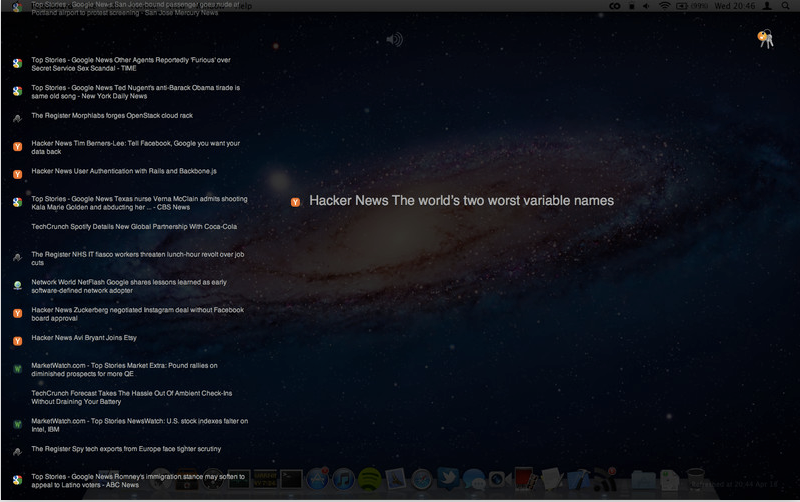Open the 'The world's two worst variable names' headline
This screenshot has width=800, height=502.
[x=461, y=200]
